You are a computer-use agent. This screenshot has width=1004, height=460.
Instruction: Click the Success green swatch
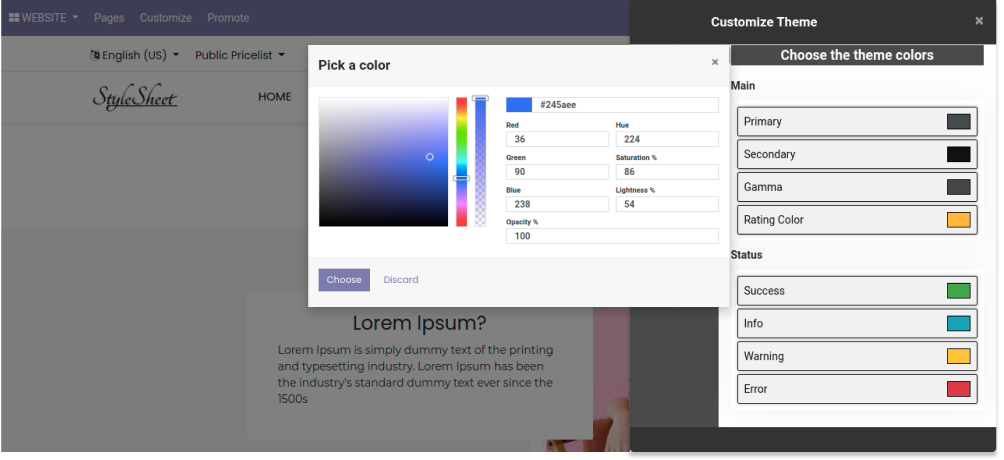(959, 291)
